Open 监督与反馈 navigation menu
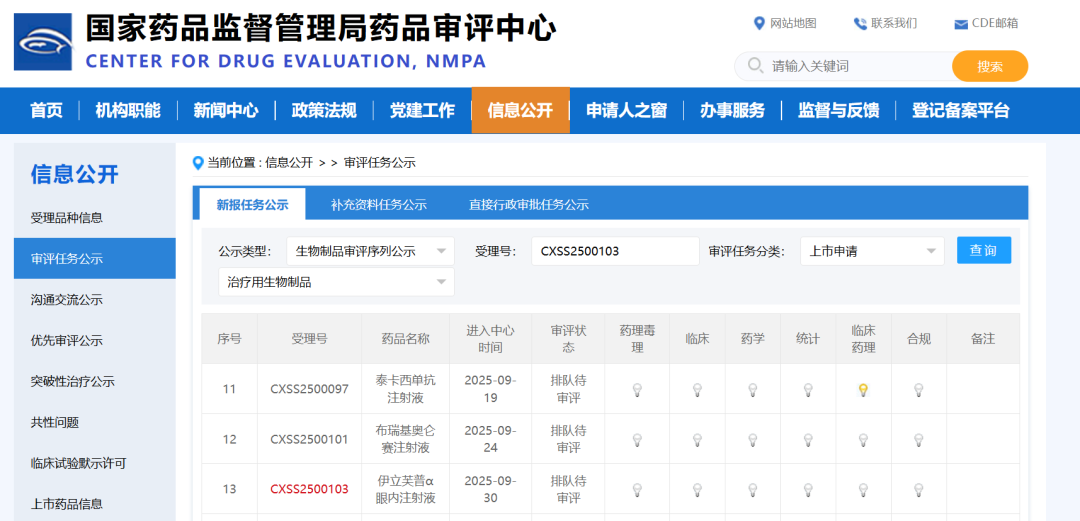 [838, 110]
